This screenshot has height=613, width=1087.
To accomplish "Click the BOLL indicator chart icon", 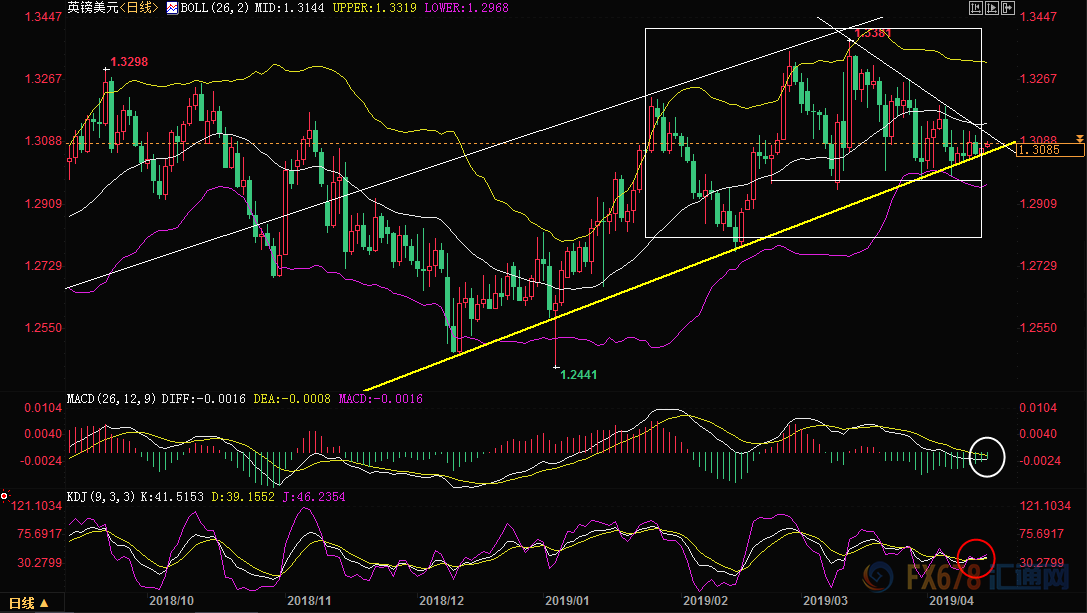I will pyautogui.click(x=172, y=8).
